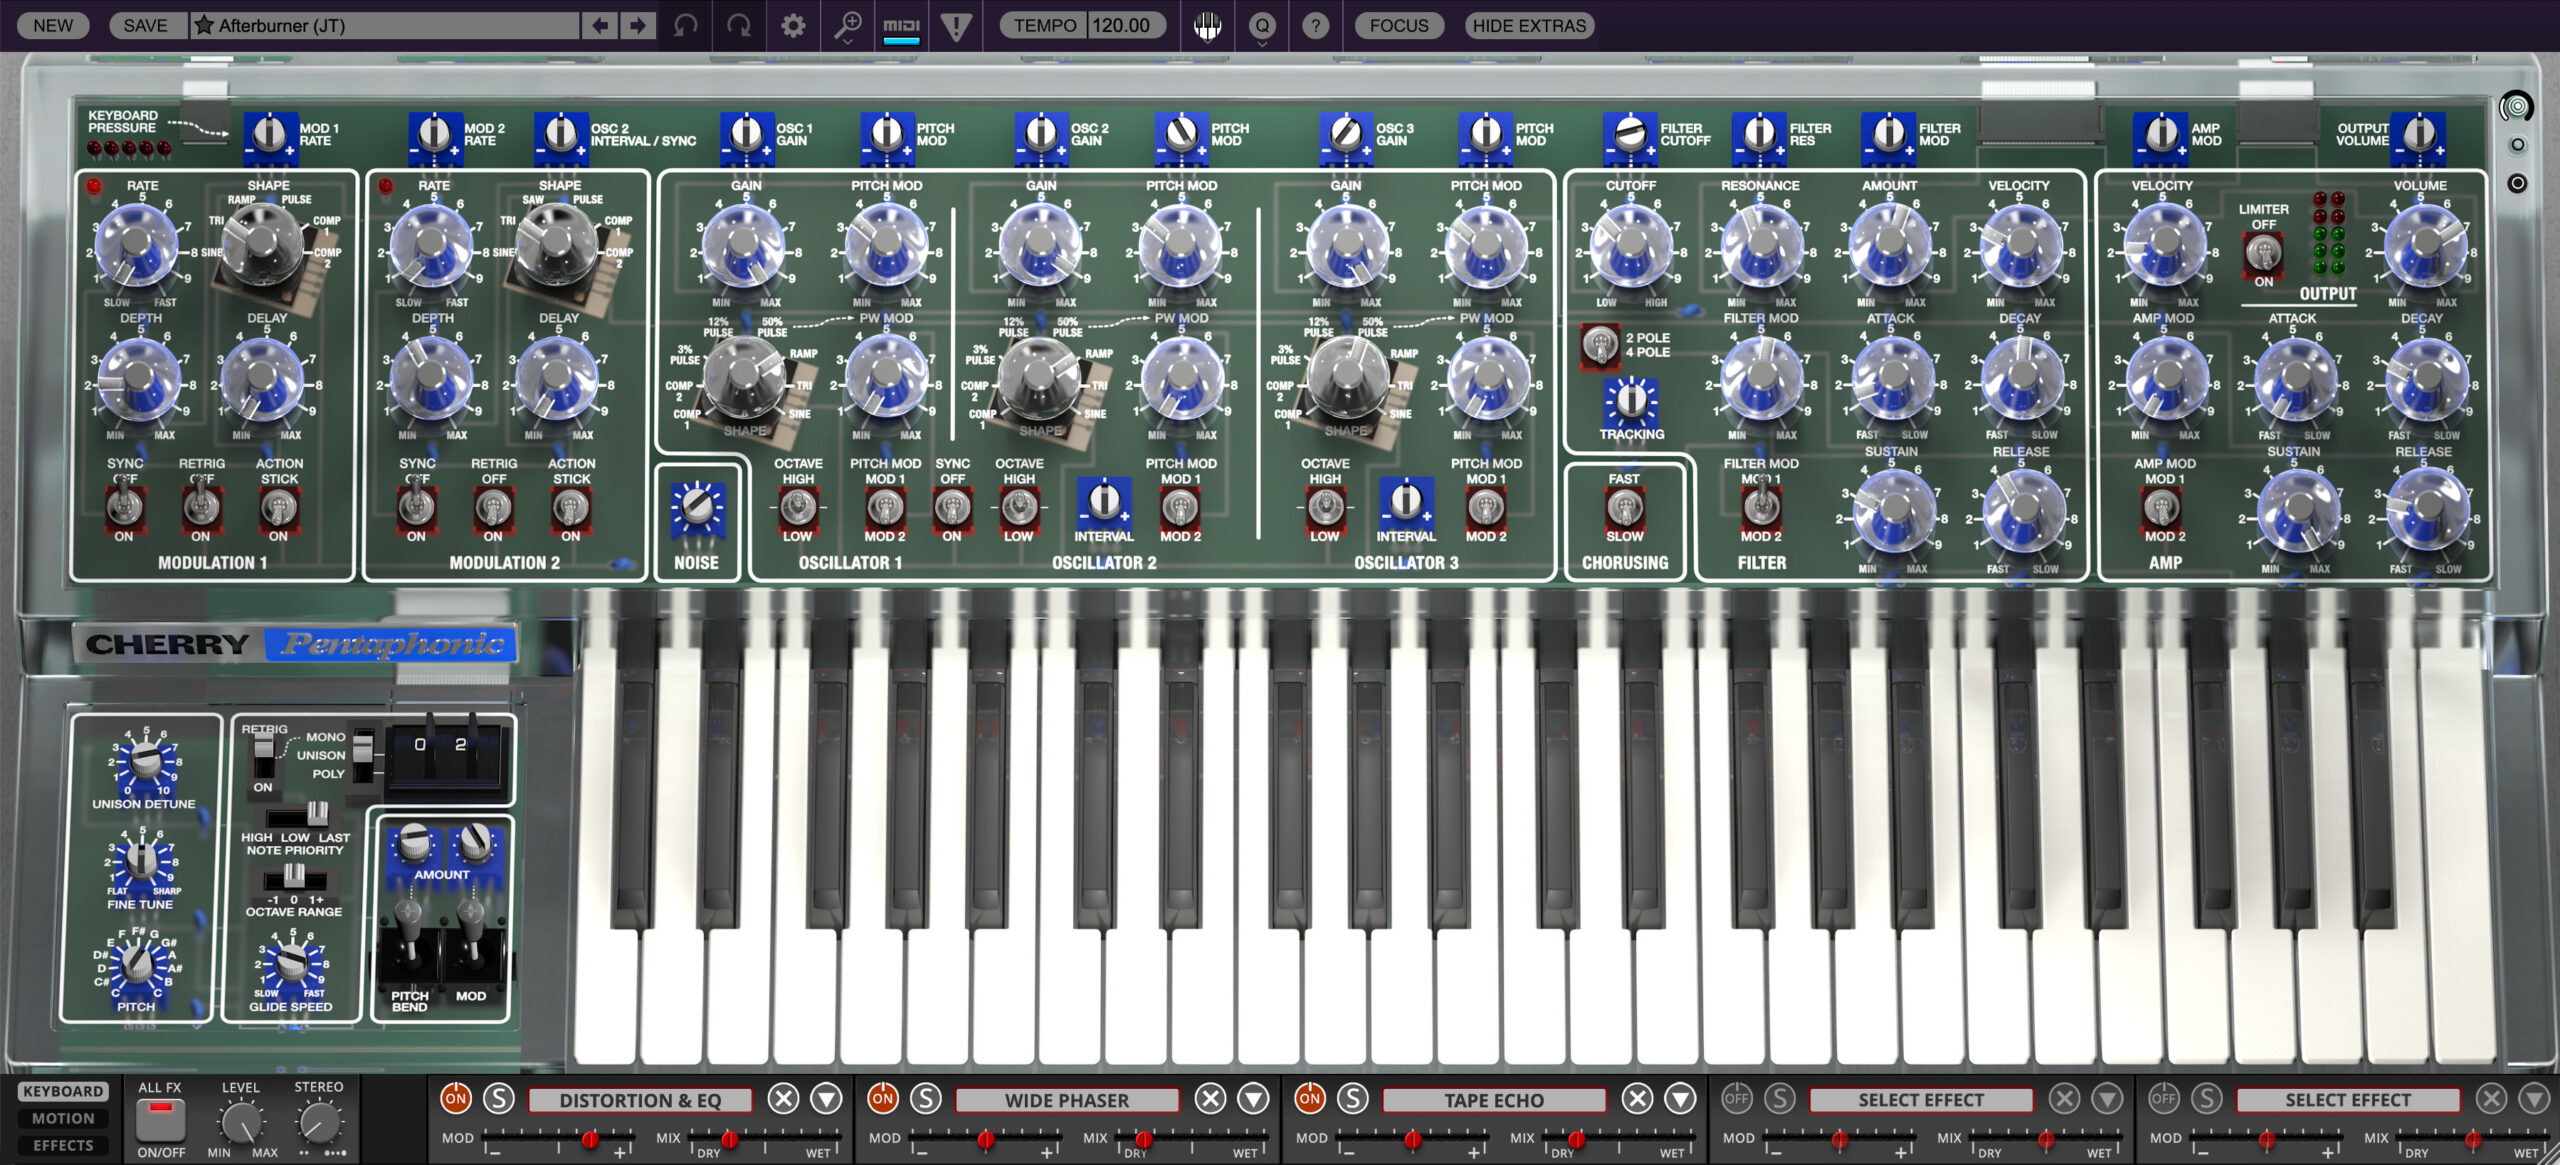
Task: Click the Q (QWERTY keyboard) icon
Action: (x=1262, y=25)
